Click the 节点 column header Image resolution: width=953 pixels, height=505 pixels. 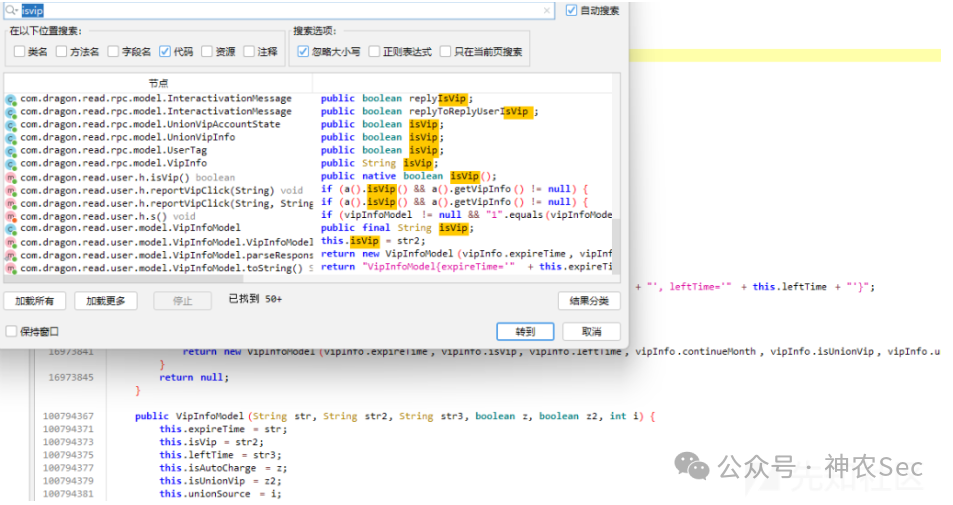click(x=158, y=83)
